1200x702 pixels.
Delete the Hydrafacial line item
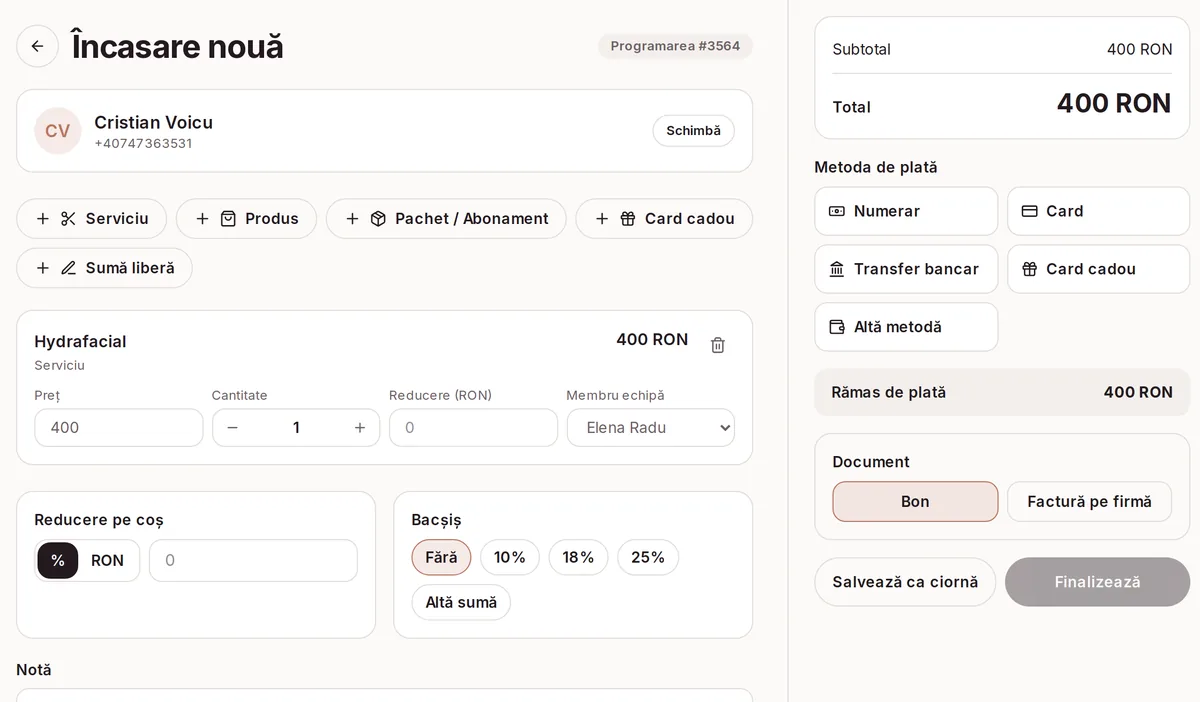point(718,345)
